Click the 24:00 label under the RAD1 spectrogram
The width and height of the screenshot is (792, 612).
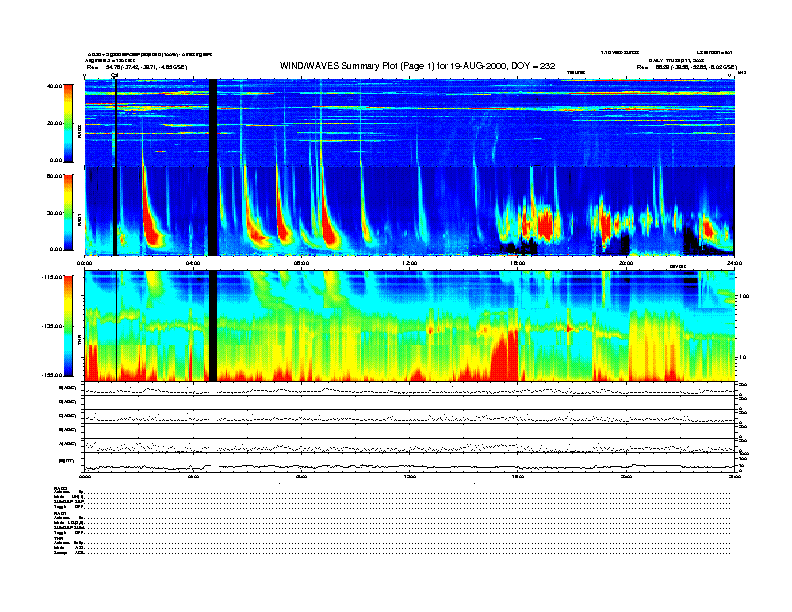click(x=734, y=263)
